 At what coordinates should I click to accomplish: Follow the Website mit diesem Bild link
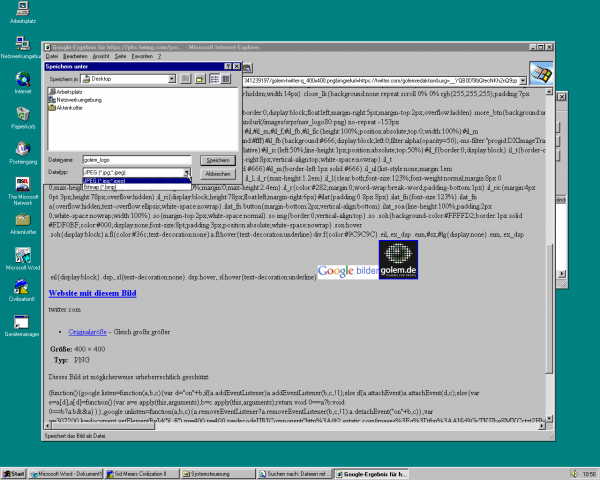92,293
